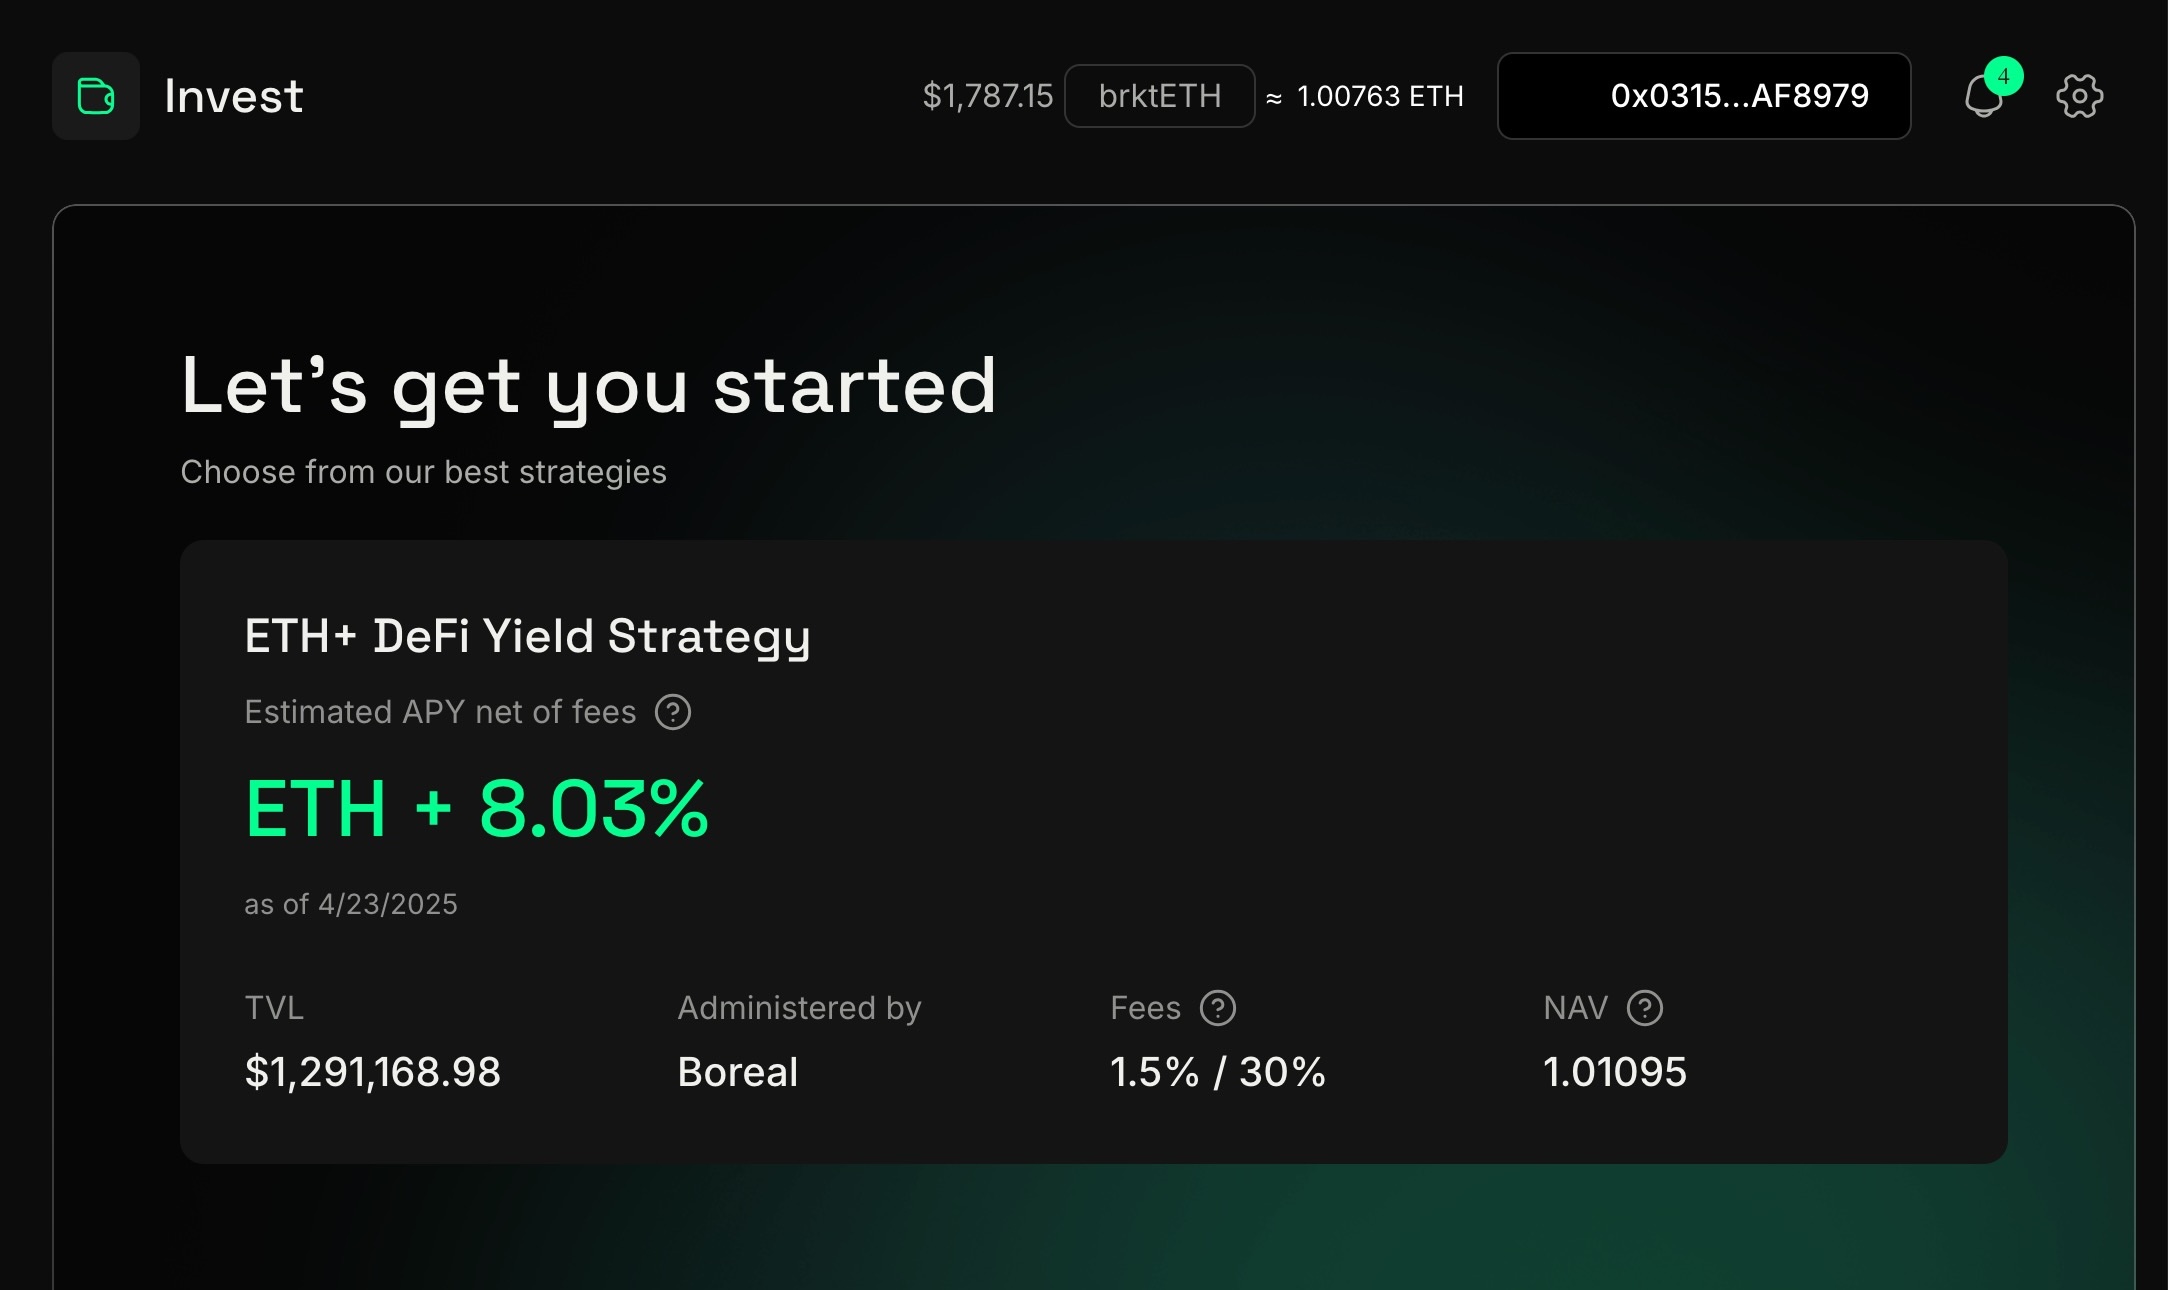Click the $1,787.15 balance amount
The image size is (2168, 1290).
pyautogui.click(x=987, y=96)
